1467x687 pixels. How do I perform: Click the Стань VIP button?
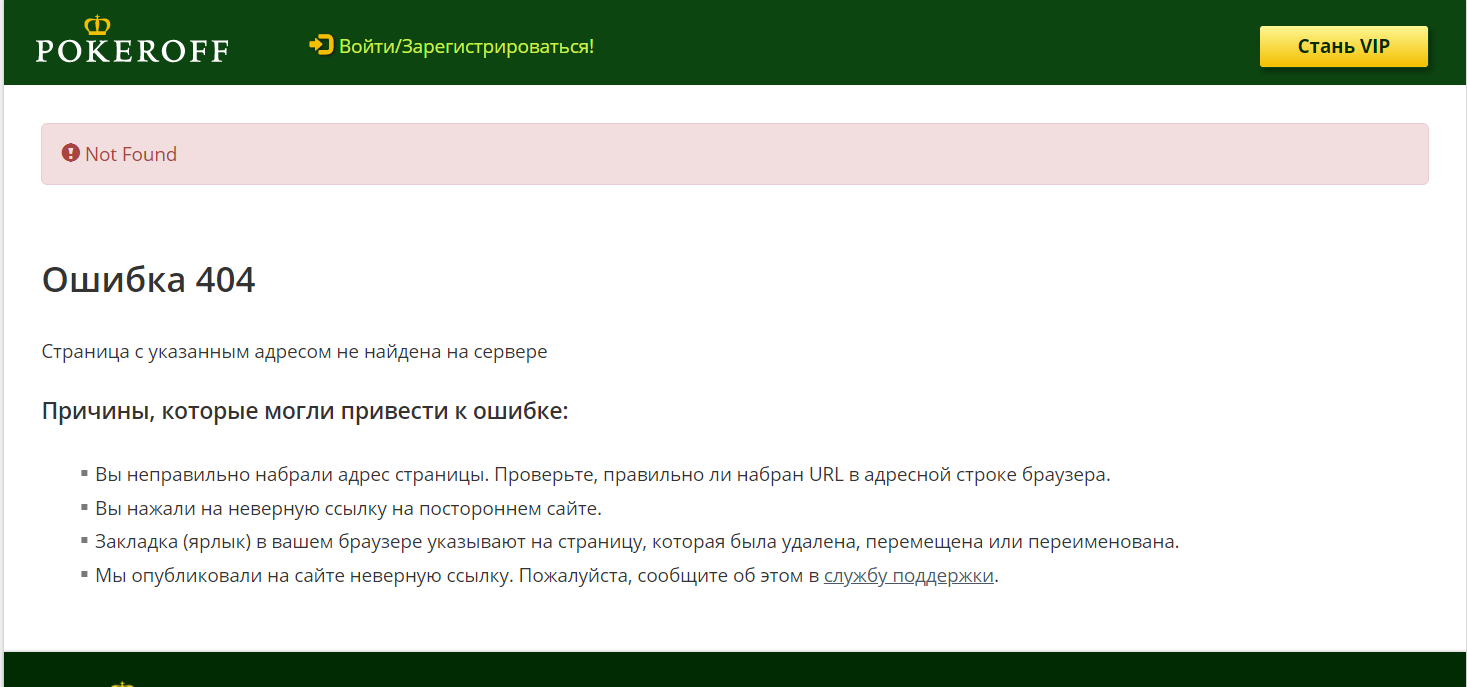coord(1343,46)
